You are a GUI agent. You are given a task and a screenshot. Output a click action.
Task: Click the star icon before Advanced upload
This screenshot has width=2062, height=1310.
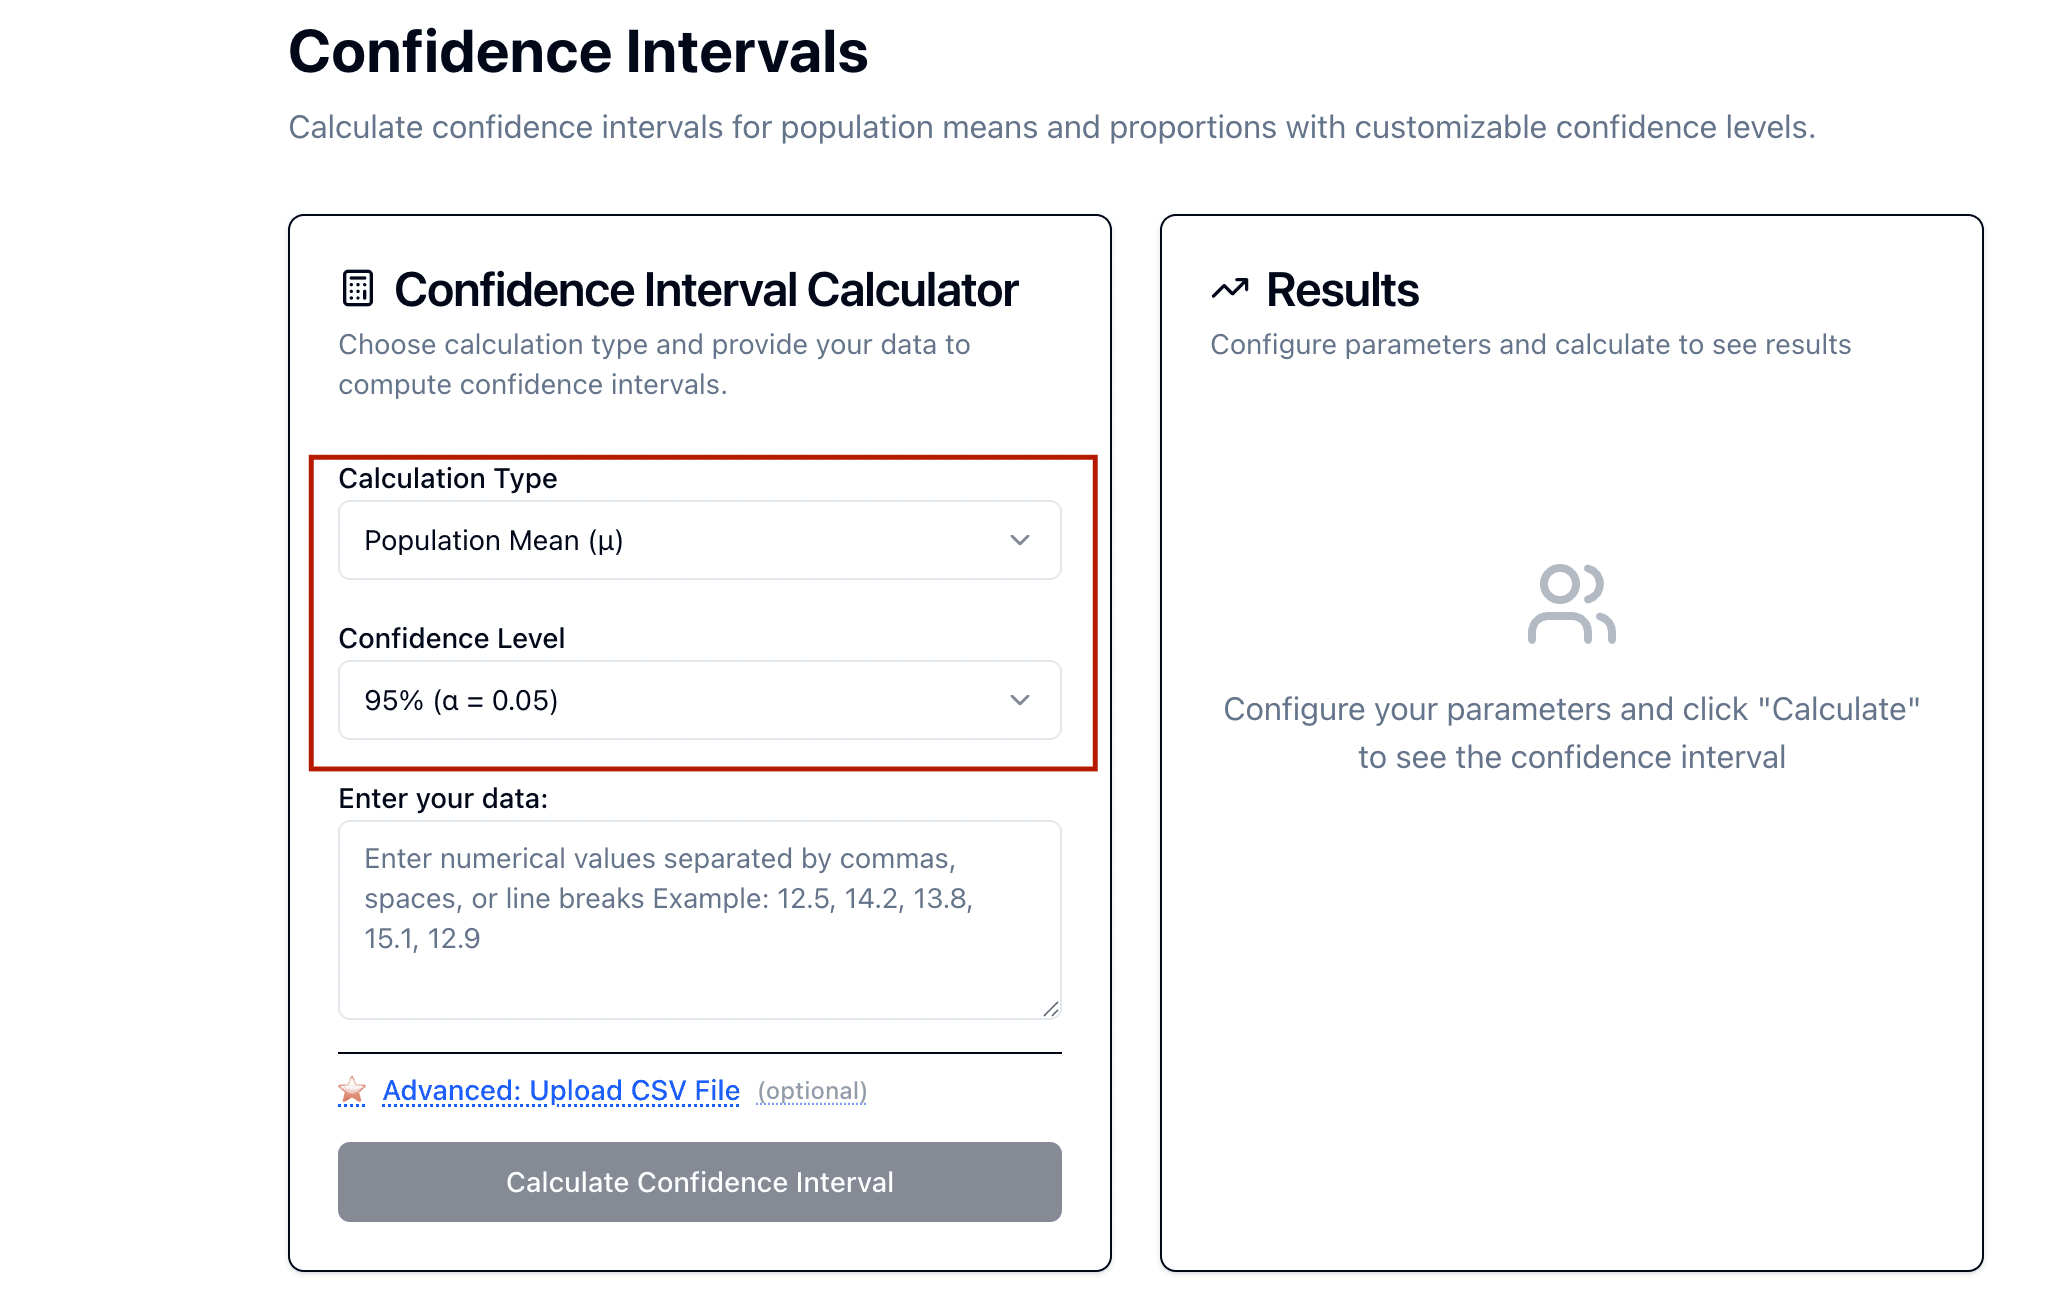[x=352, y=1090]
